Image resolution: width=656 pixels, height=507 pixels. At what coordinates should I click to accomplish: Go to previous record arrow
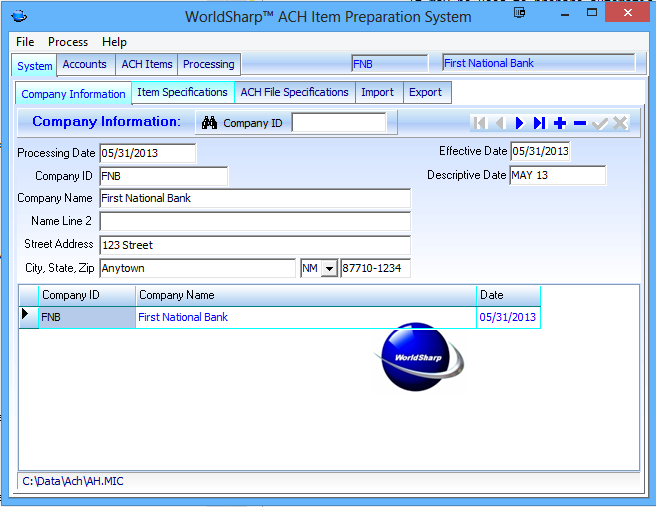tap(500, 123)
